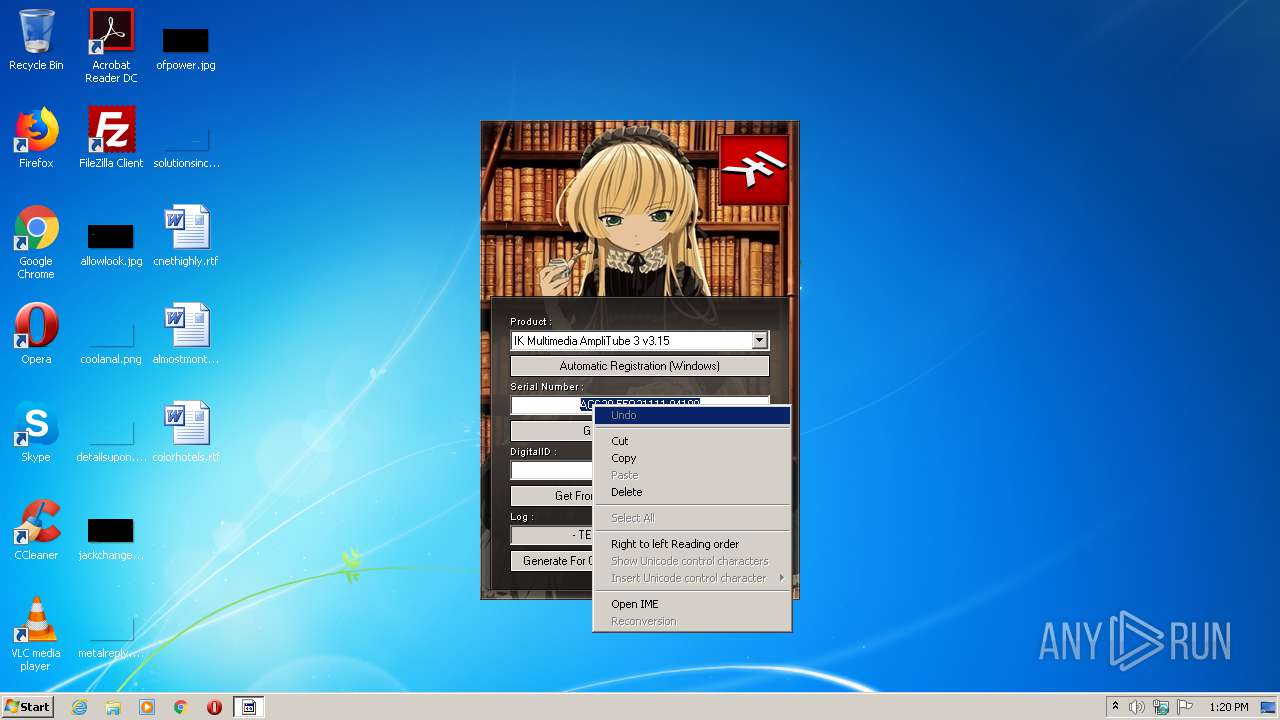This screenshot has height=720, width=1280.
Task: Choose Delete from context menu
Action: click(692, 492)
